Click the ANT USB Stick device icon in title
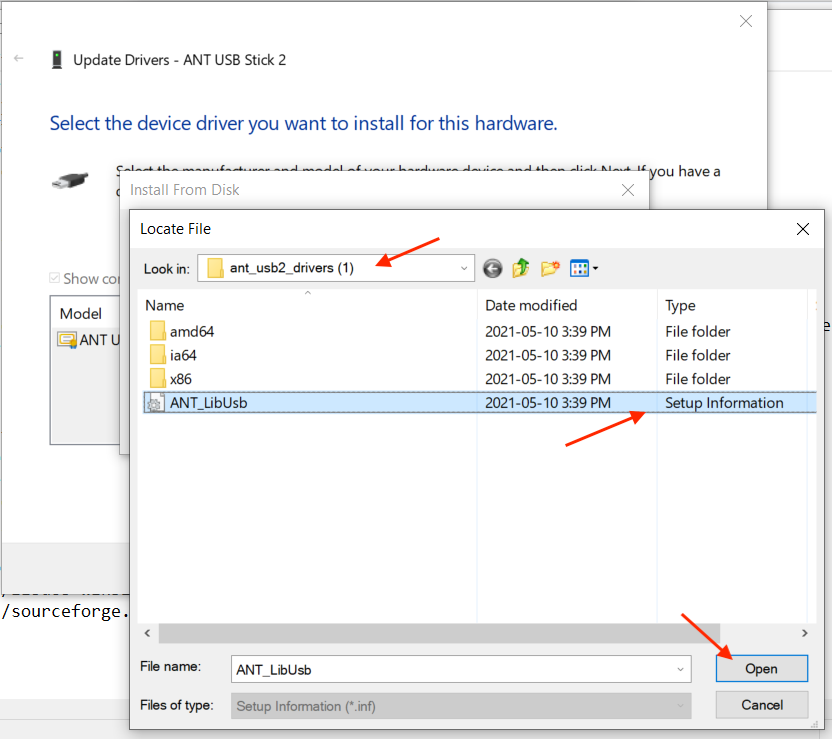 [57, 60]
